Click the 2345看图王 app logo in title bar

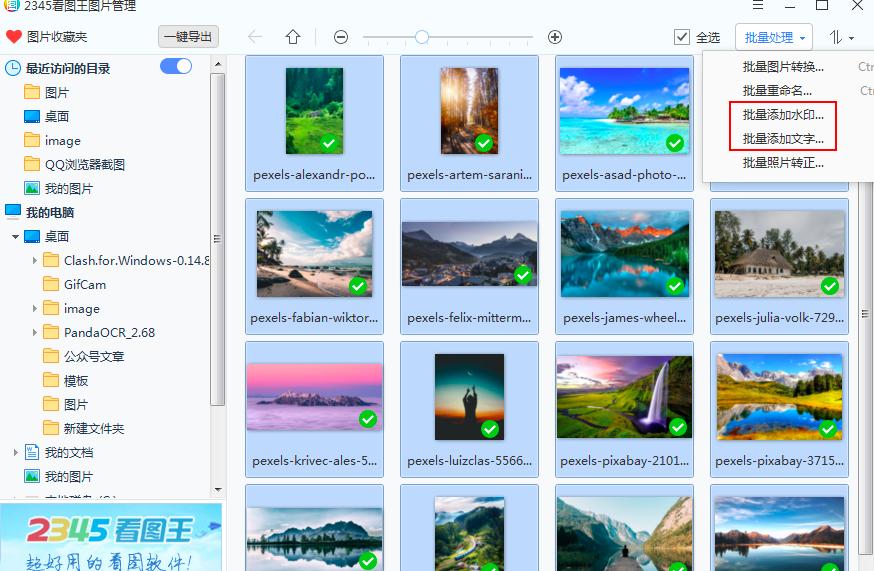[11, 6]
